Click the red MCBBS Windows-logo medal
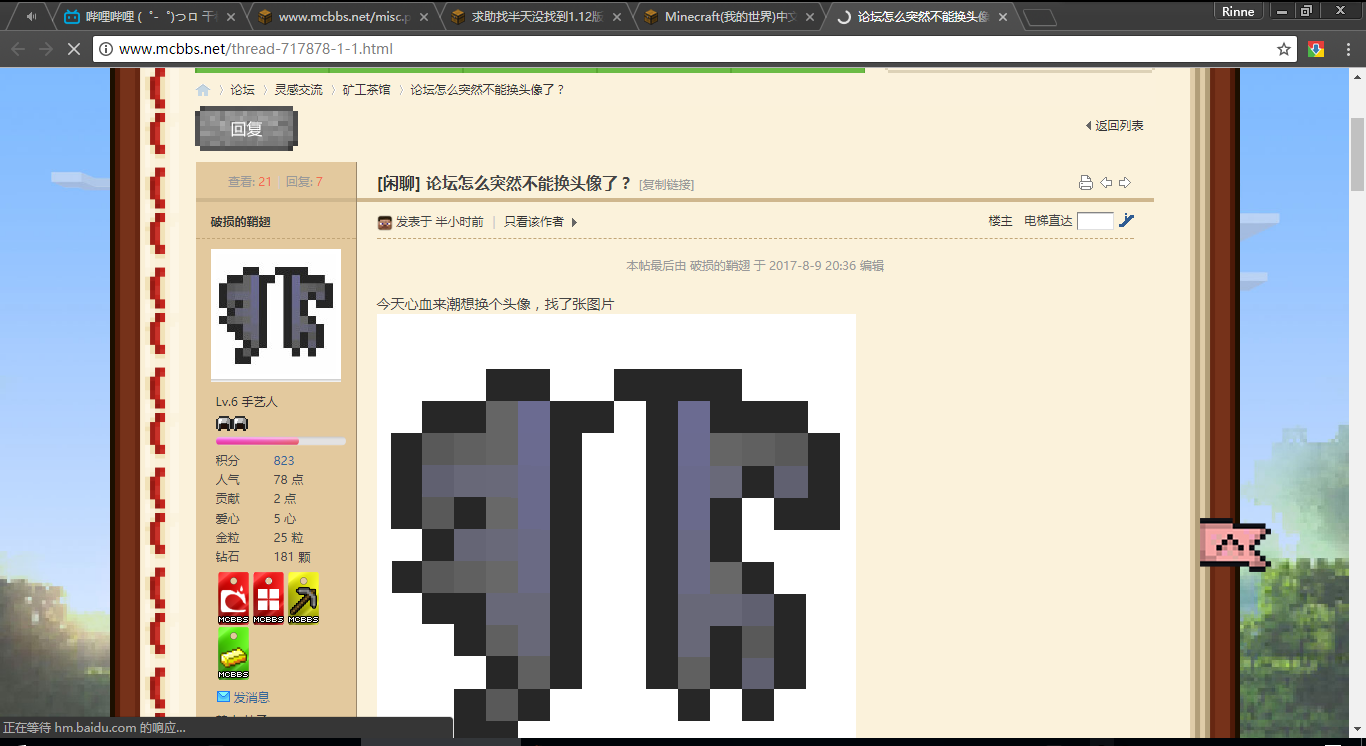The height and width of the screenshot is (746, 1366). point(268,598)
